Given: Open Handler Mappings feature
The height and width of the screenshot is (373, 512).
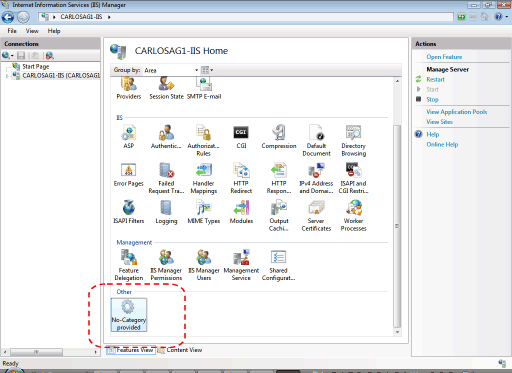Looking at the screenshot, I should click(x=203, y=178).
